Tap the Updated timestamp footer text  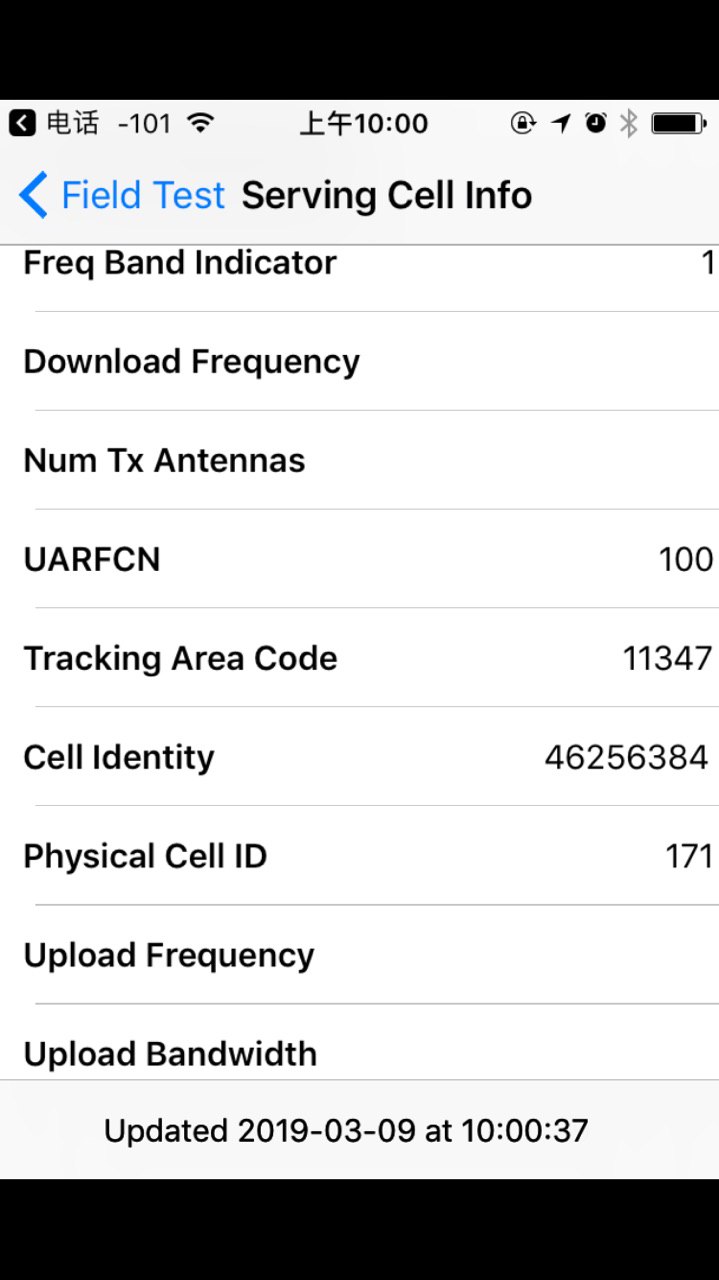(346, 1131)
